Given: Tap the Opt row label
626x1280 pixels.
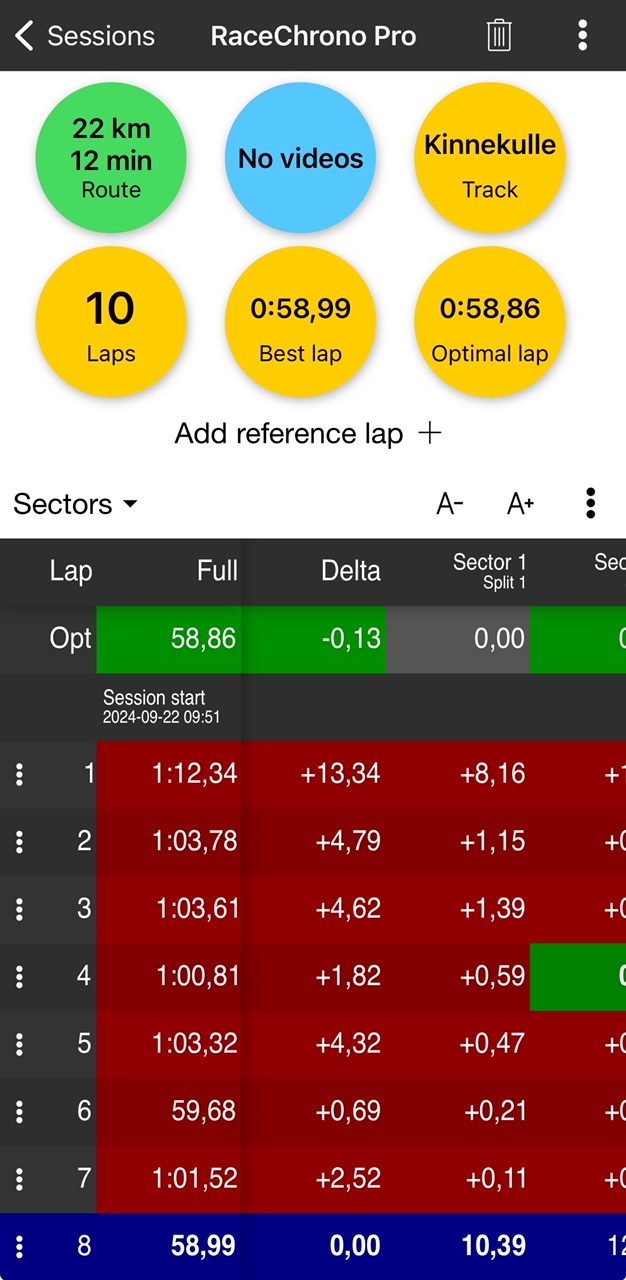Looking at the screenshot, I should 70,639.
